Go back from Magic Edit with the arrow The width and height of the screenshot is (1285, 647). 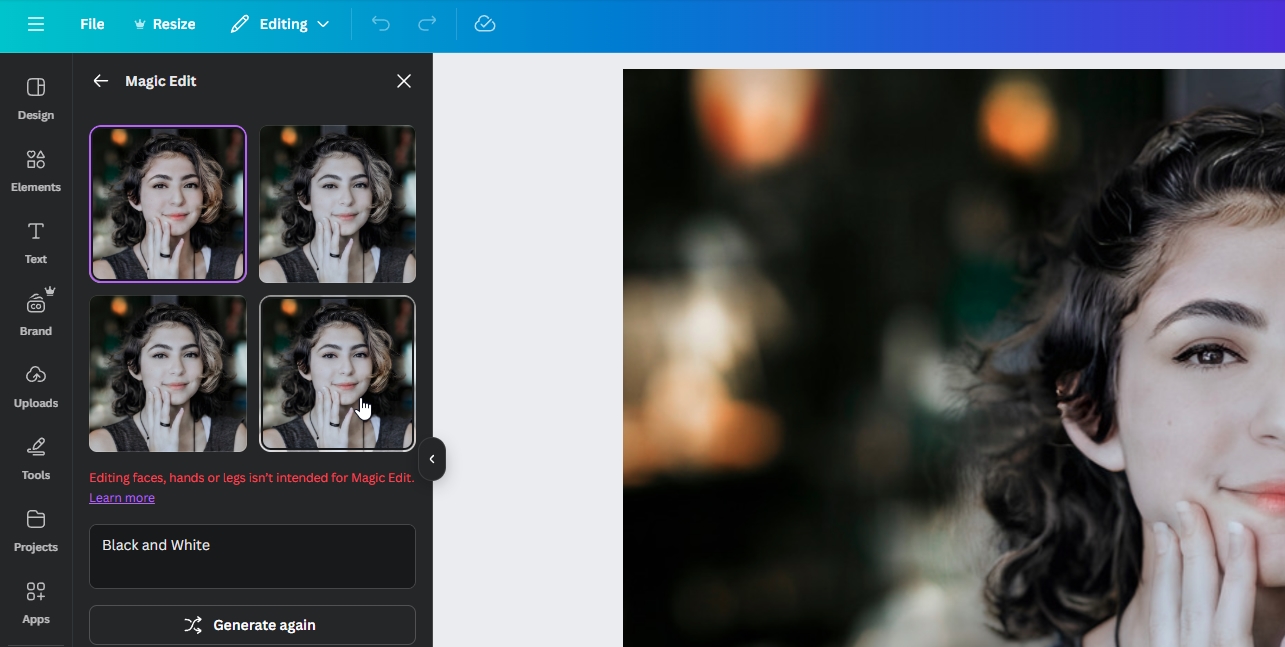tap(100, 81)
